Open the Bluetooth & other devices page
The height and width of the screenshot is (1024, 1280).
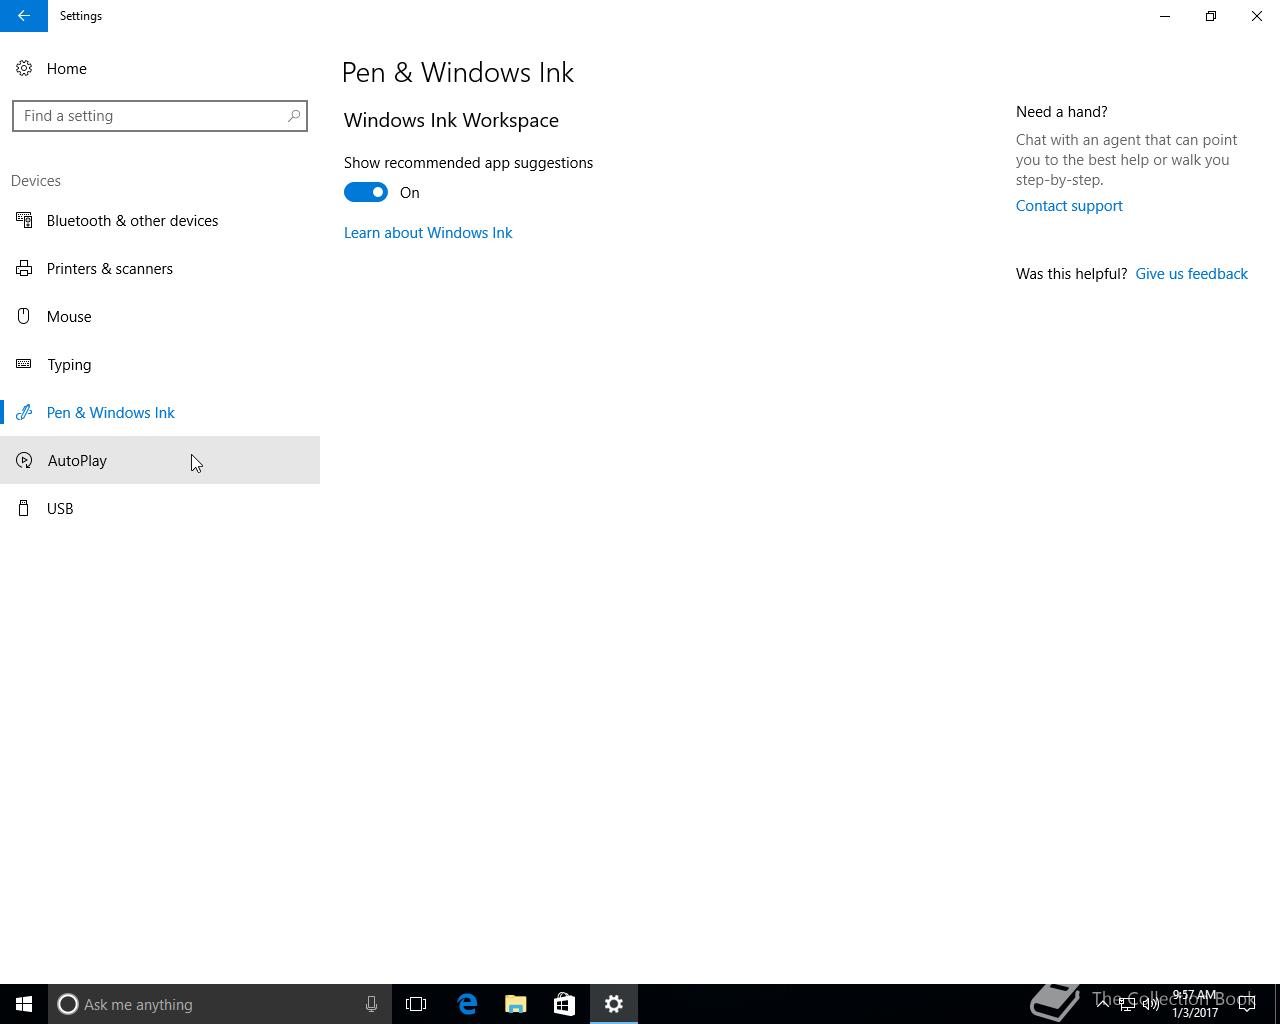click(x=160, y=220)
